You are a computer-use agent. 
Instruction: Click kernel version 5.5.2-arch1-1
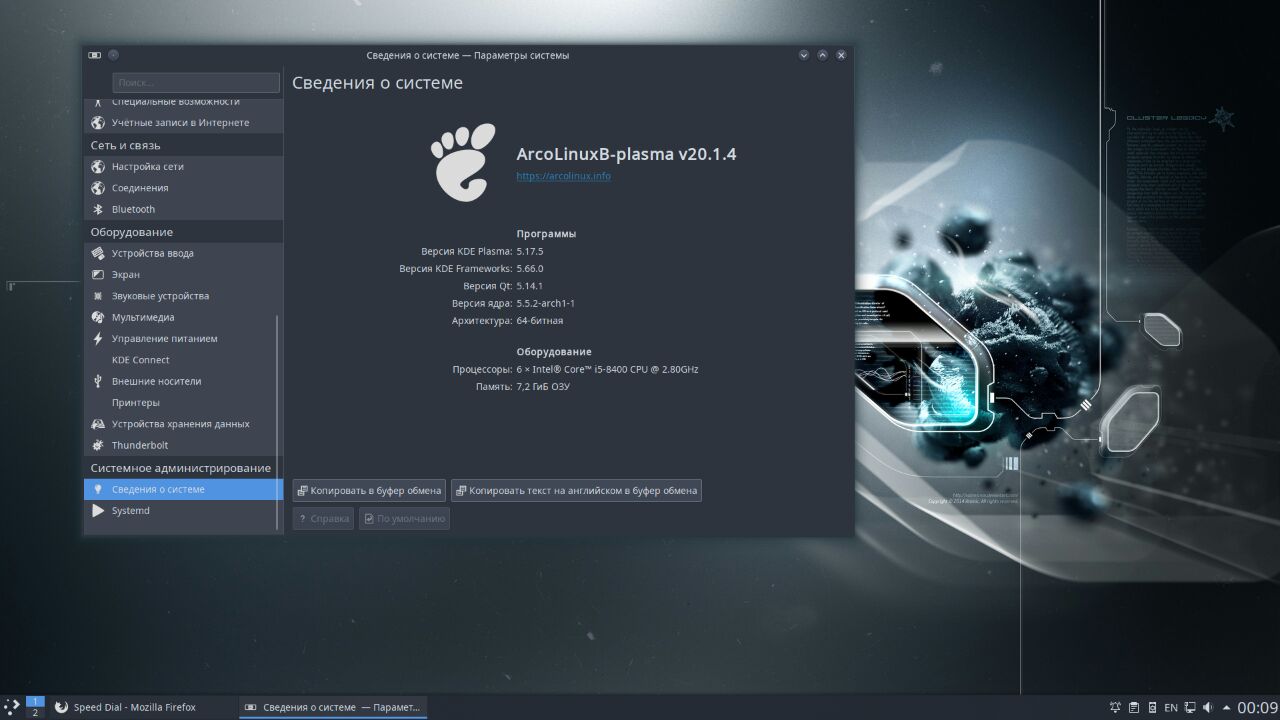545,304
